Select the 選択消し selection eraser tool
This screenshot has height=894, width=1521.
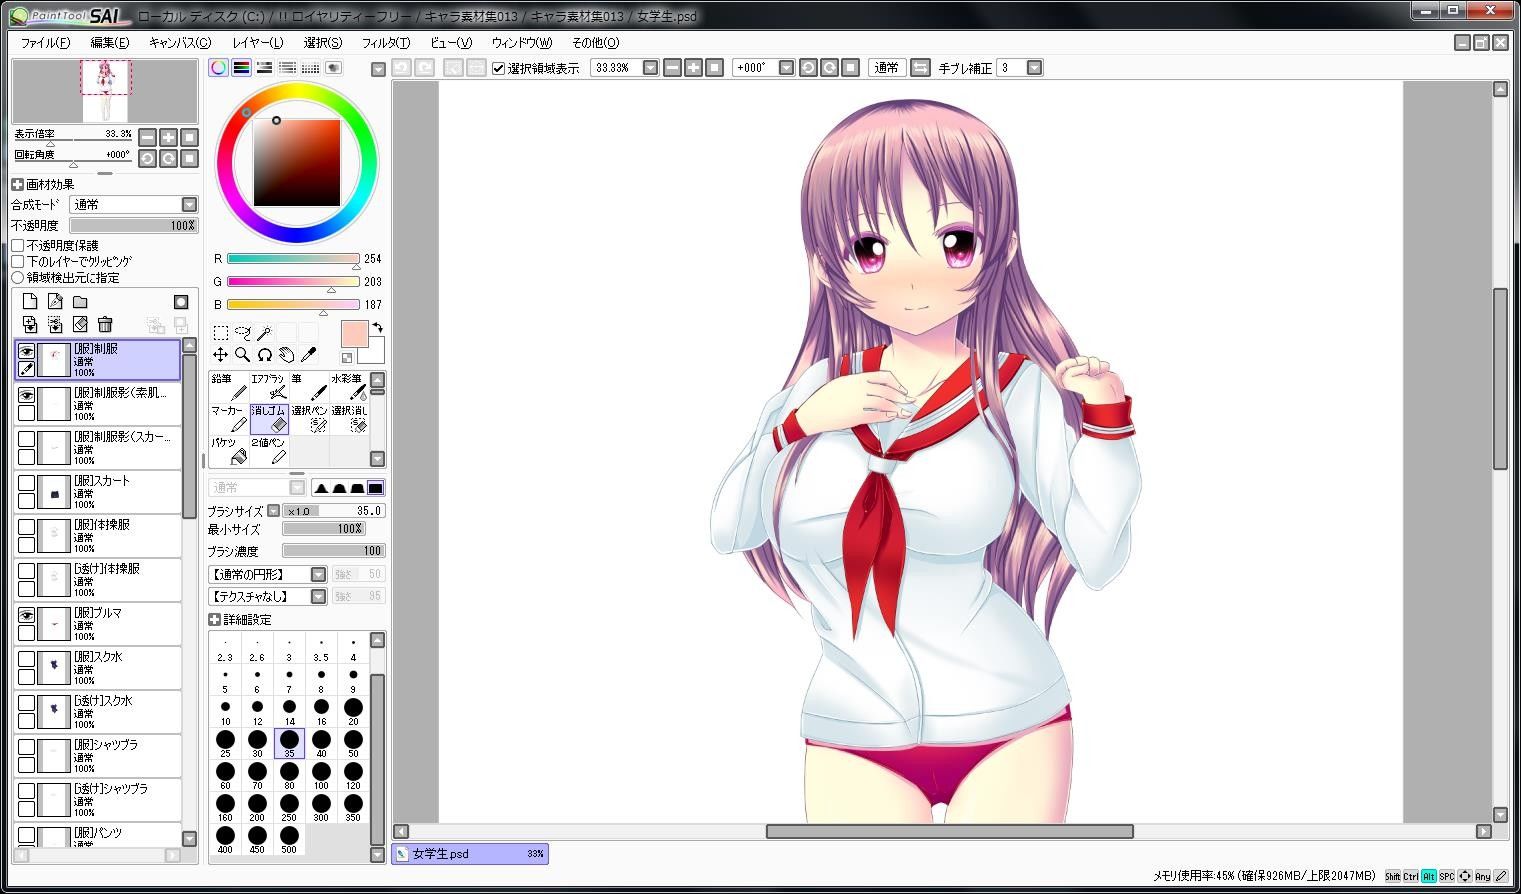tap(348, 420)
